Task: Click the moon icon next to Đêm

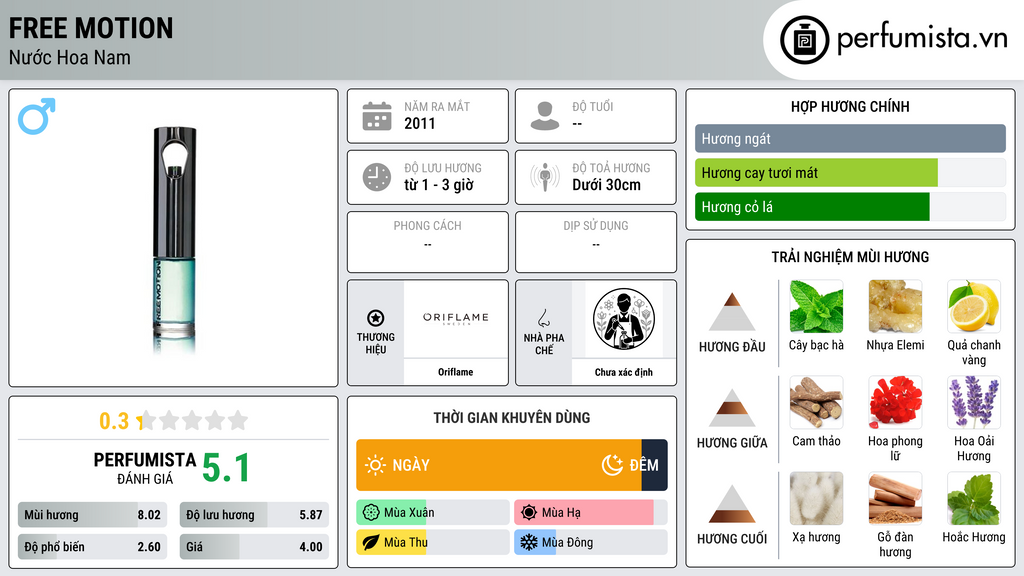Action: click(x=612, y=465)
